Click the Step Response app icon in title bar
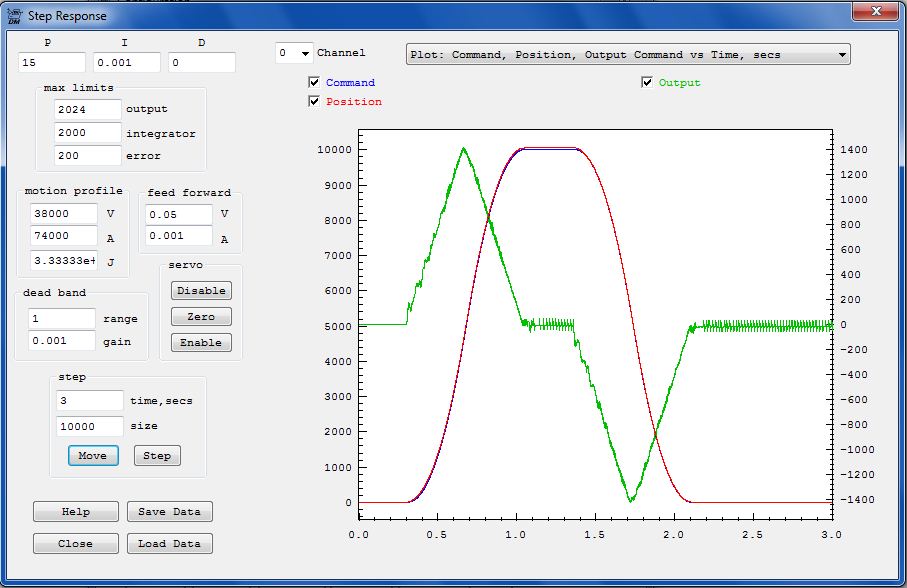907x588 pixels. tap(14, 15)
